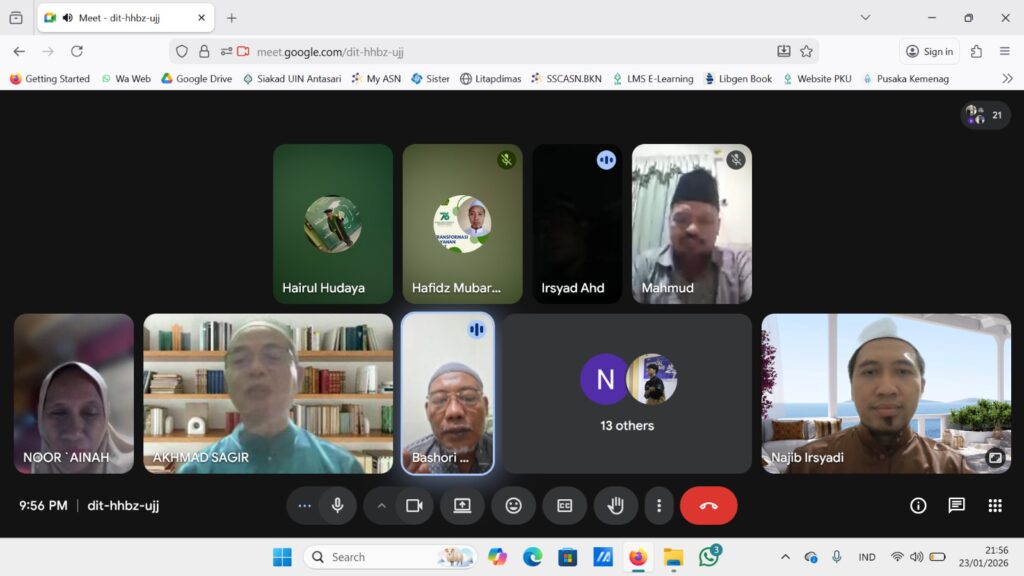Open Siakad UIN Antasari bookmark
Image resolution: width=1024 pixels, height=576 pixels.
click(x=292, y=78)
